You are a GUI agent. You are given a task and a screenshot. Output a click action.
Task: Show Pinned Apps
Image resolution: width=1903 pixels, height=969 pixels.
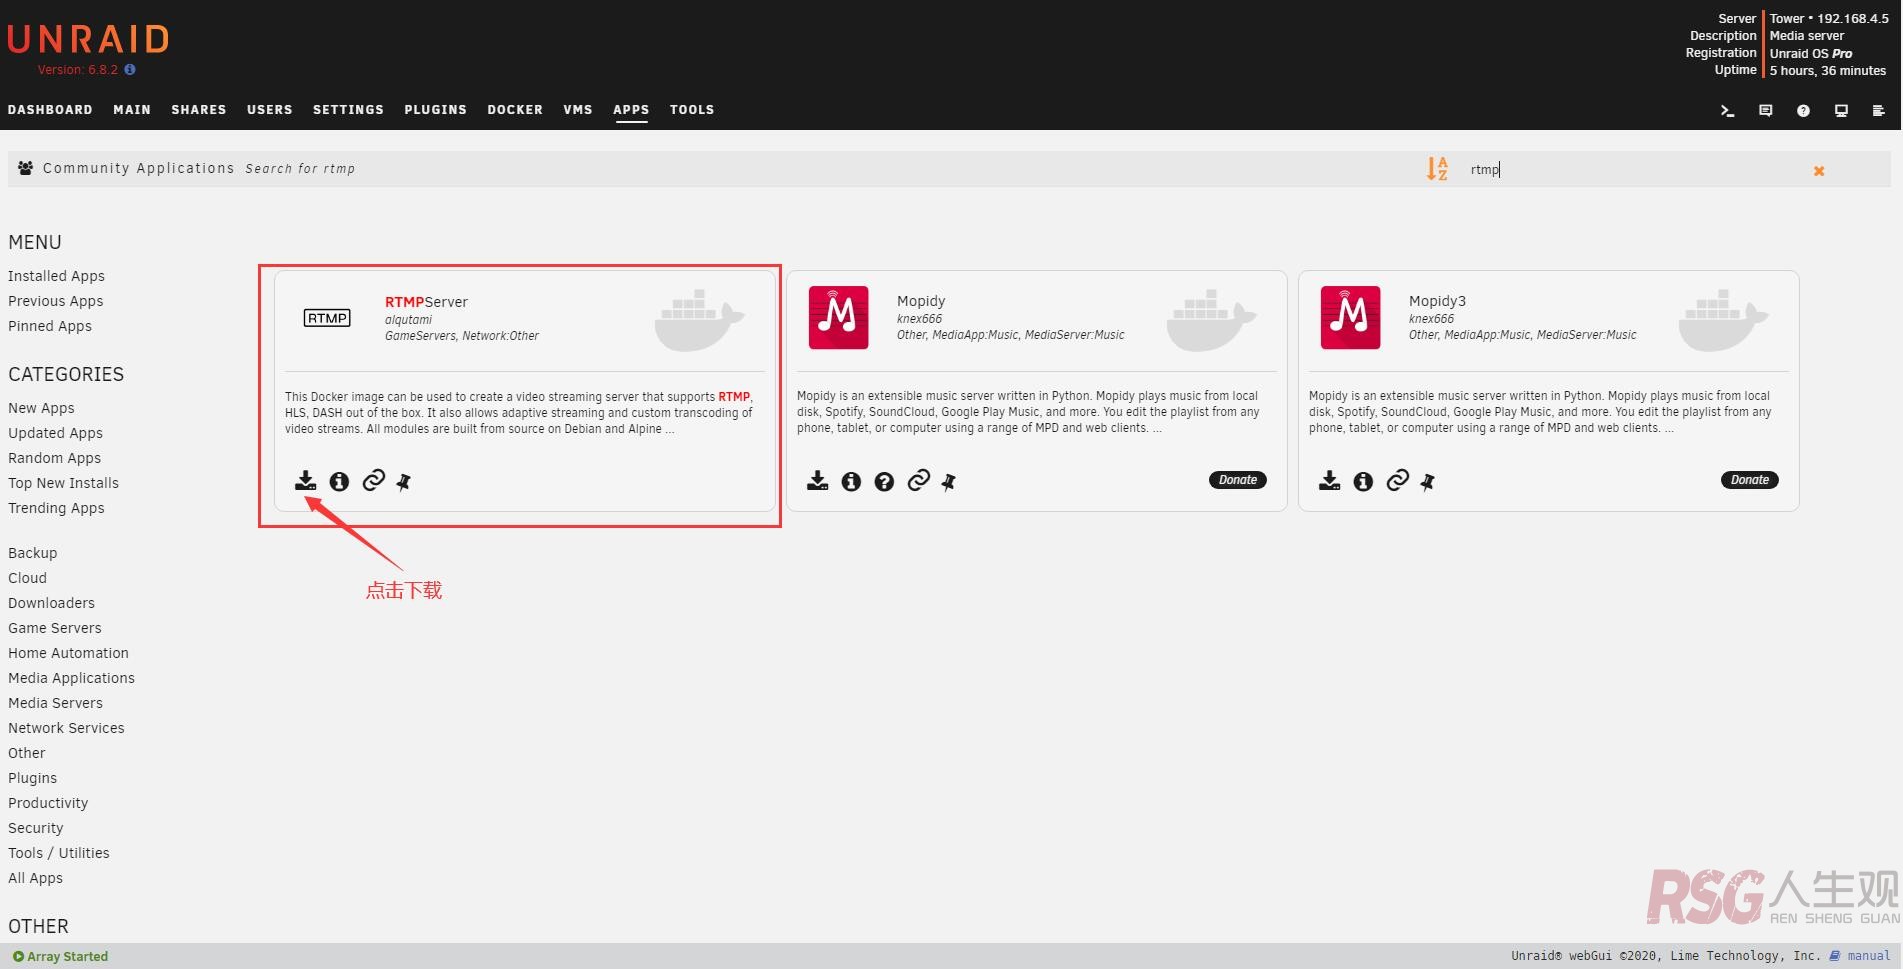(x=50, y=326)
